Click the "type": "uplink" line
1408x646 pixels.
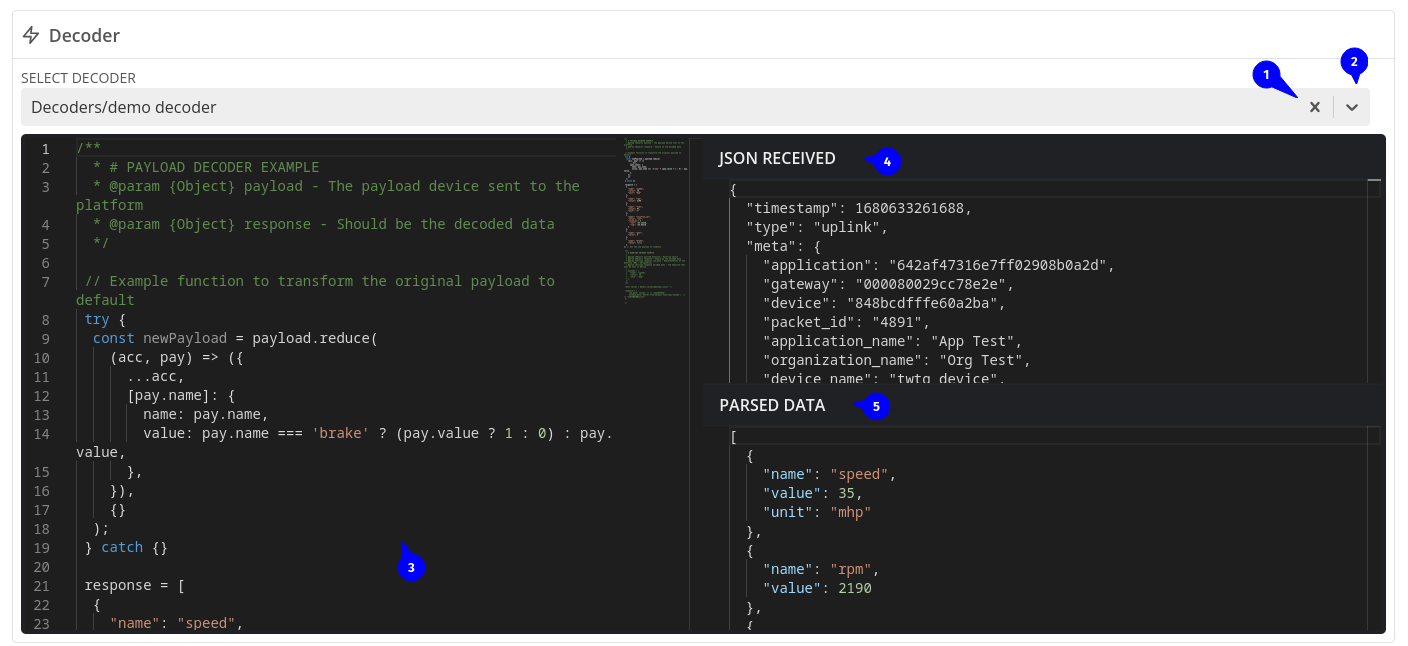[x=817, y=227]
